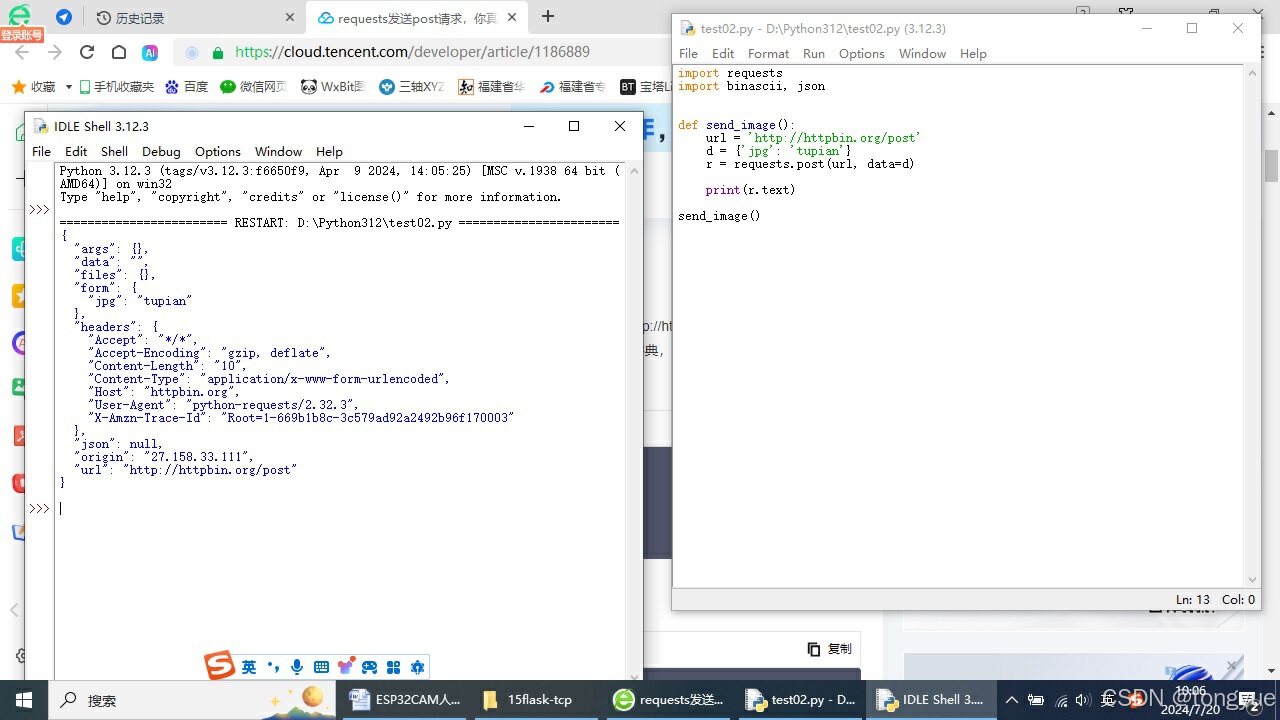Open the 三轴XYZ bookmark
This screenshot has height=720, width=1280.
coord(412,87)
